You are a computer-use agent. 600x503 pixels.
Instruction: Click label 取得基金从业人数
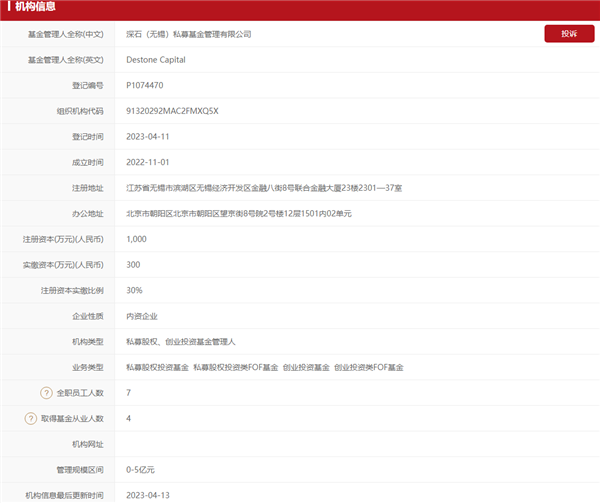pos(72,419)
